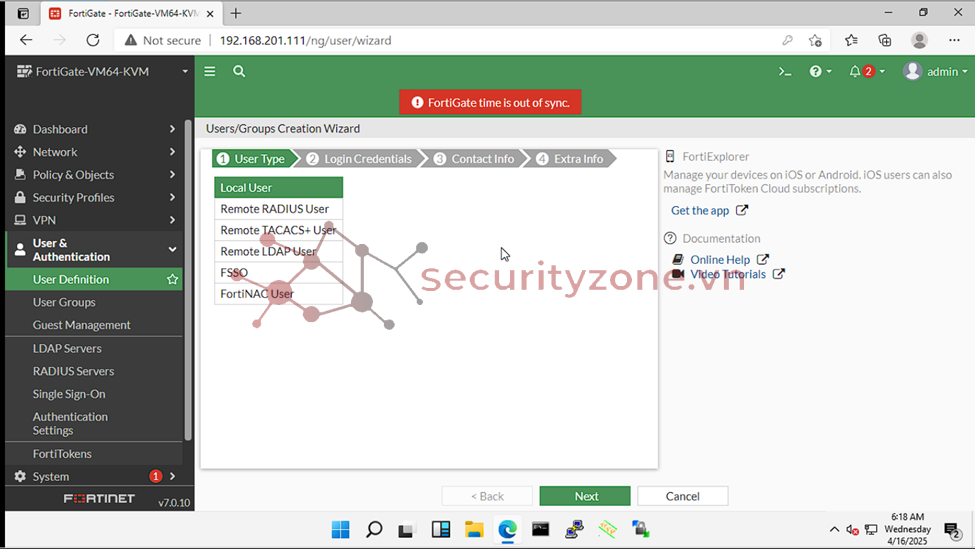Click the Next button
This screenshot has width=975, height=549.
585,496
